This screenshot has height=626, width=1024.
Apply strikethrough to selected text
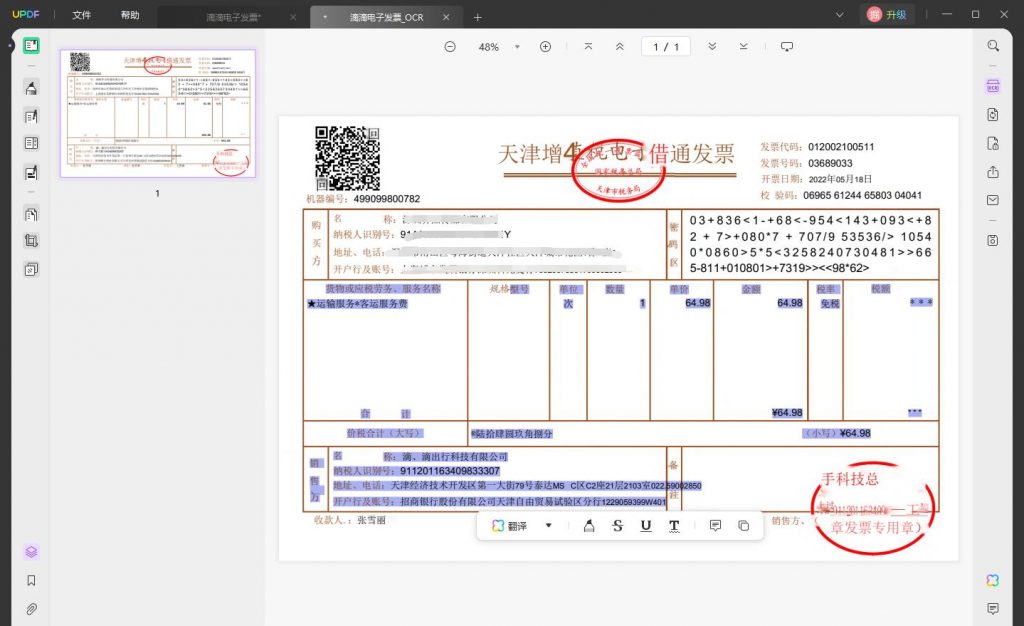618,525
